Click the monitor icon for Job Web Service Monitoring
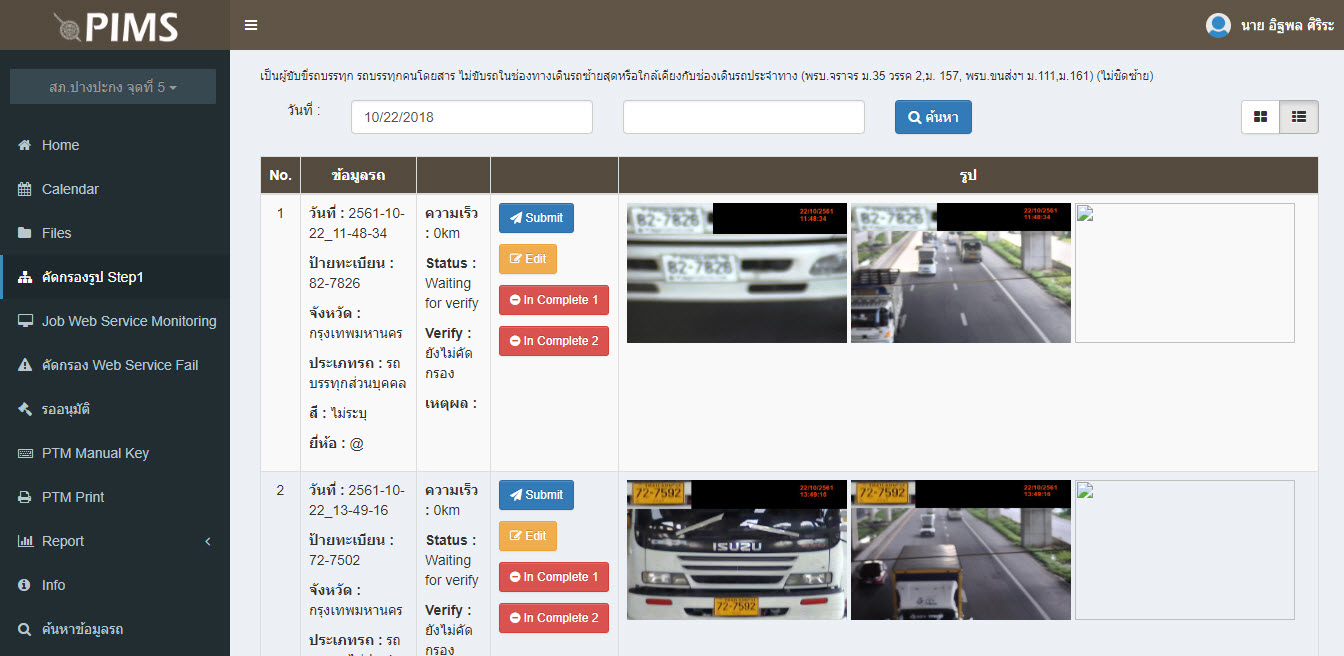1344x656 pixels. 25,321
